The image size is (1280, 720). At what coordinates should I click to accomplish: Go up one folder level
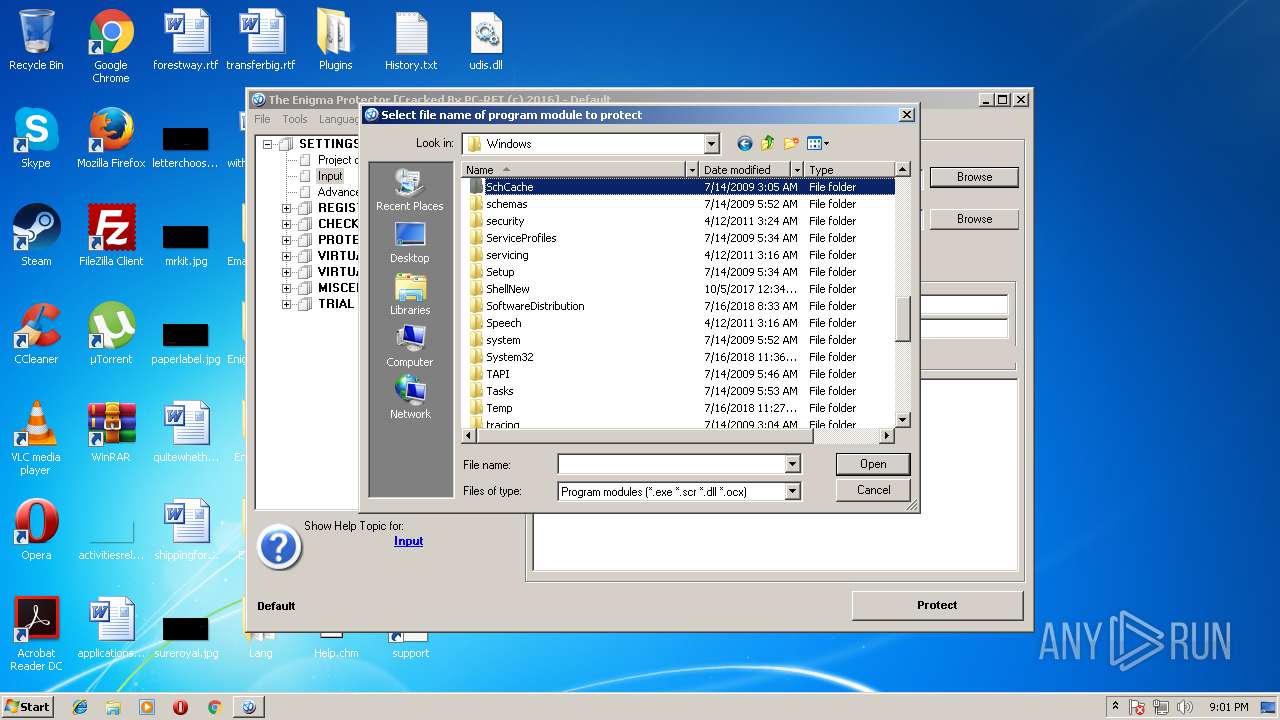[767, 144]
